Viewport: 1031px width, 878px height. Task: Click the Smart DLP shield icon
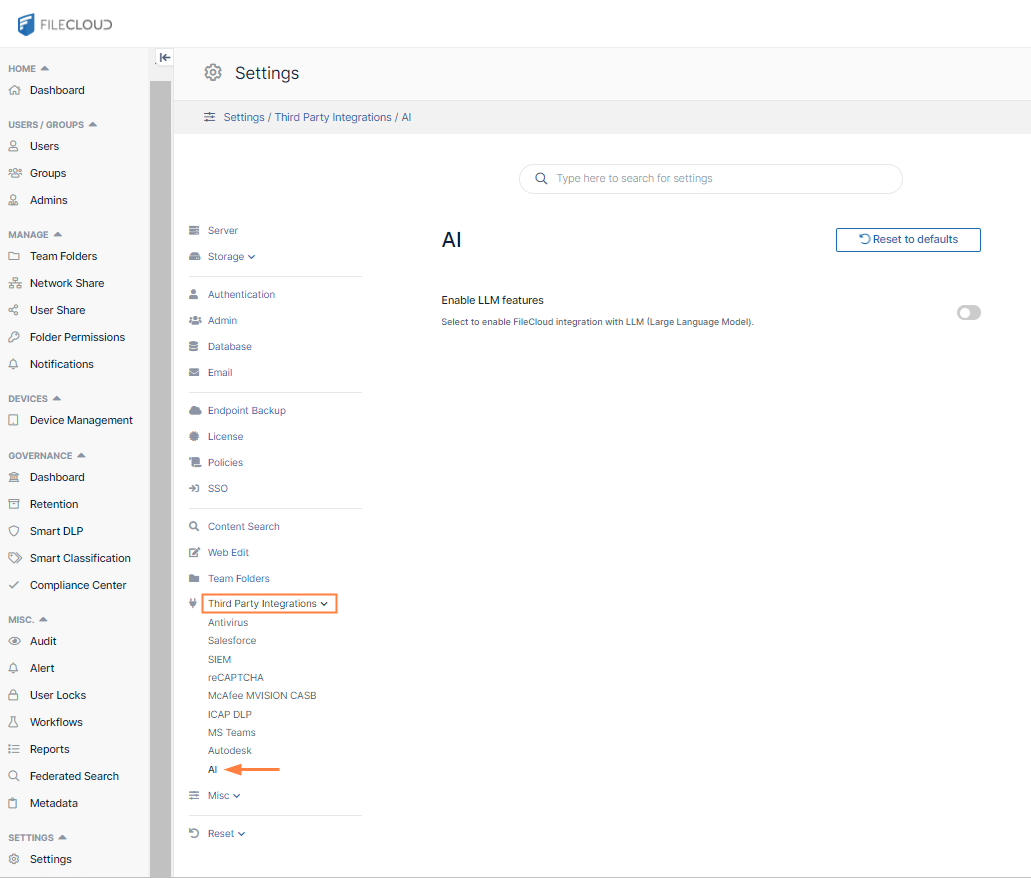(x=14, y=531)
